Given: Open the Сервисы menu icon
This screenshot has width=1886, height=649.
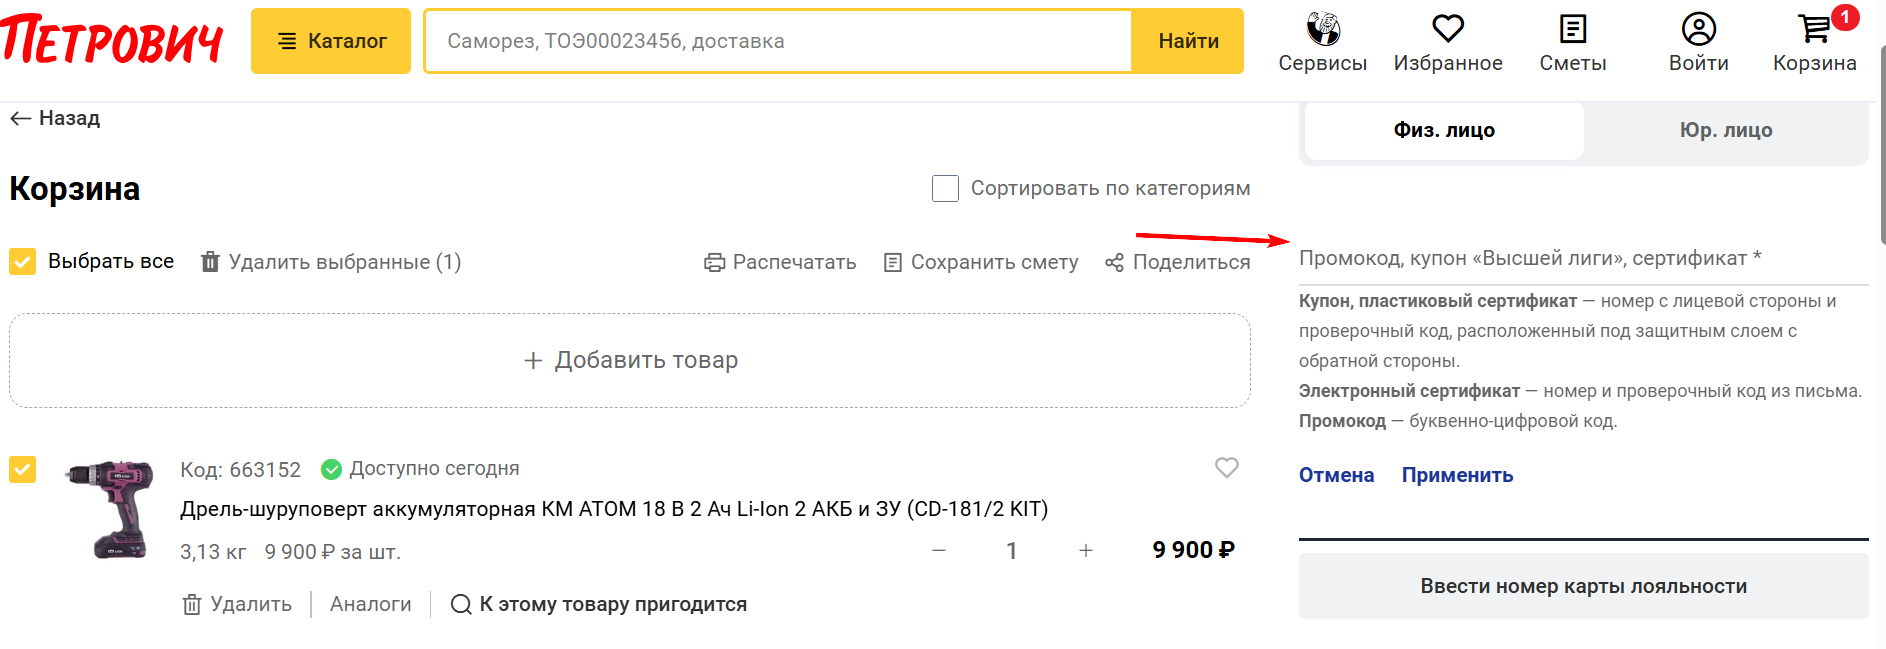Looking at the screenshot, I should click(x=1322, y=27).
